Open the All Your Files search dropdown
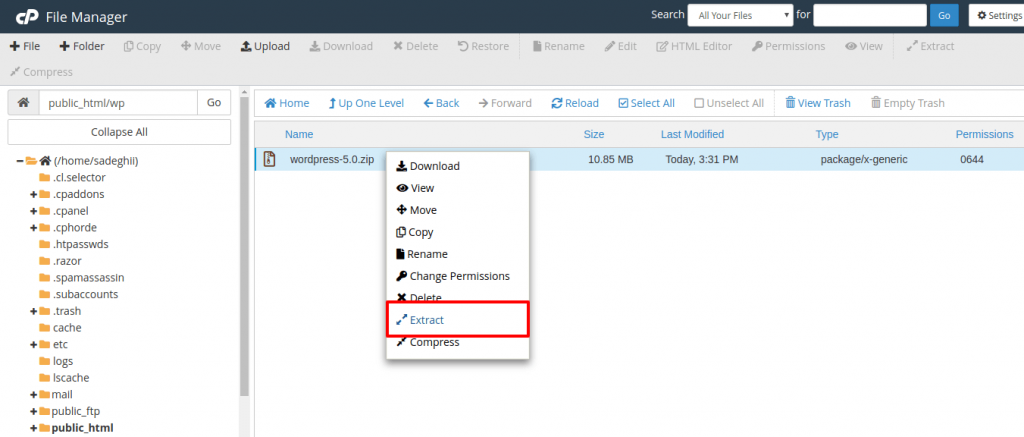Screen dimensions: 1024x437 [740, 15]
